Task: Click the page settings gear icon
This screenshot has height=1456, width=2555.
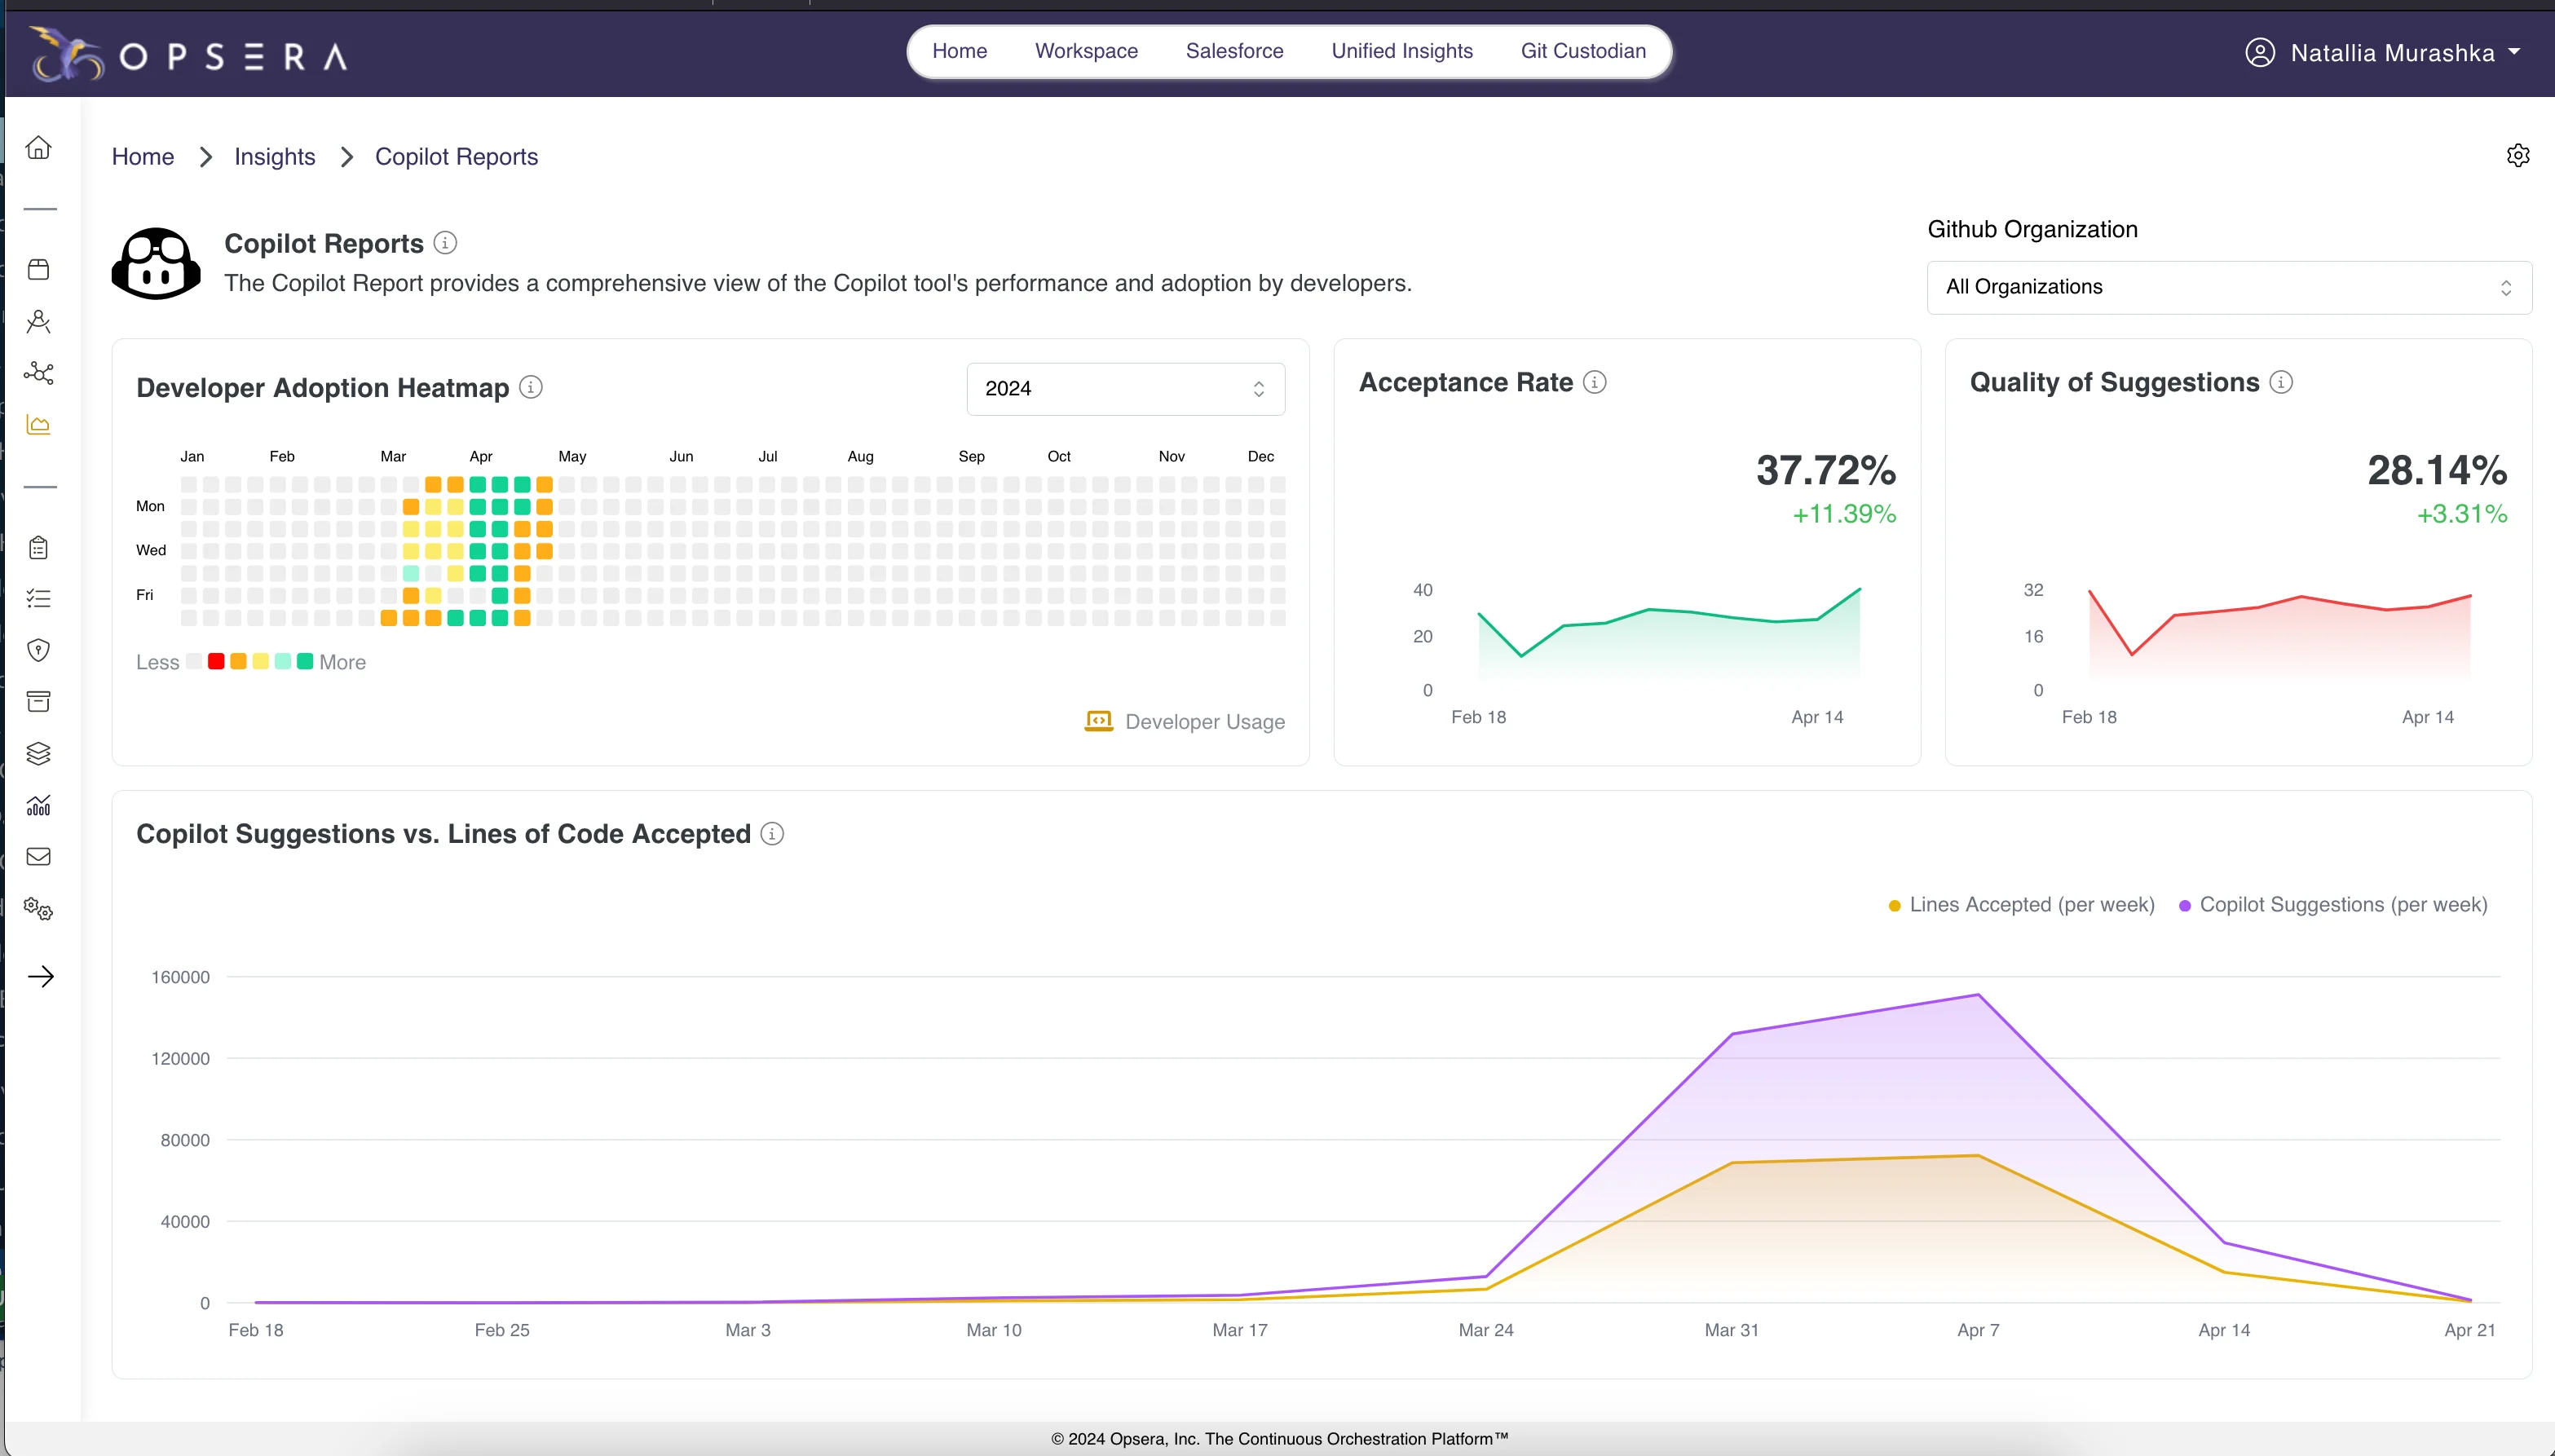Action: (2518, 155)
